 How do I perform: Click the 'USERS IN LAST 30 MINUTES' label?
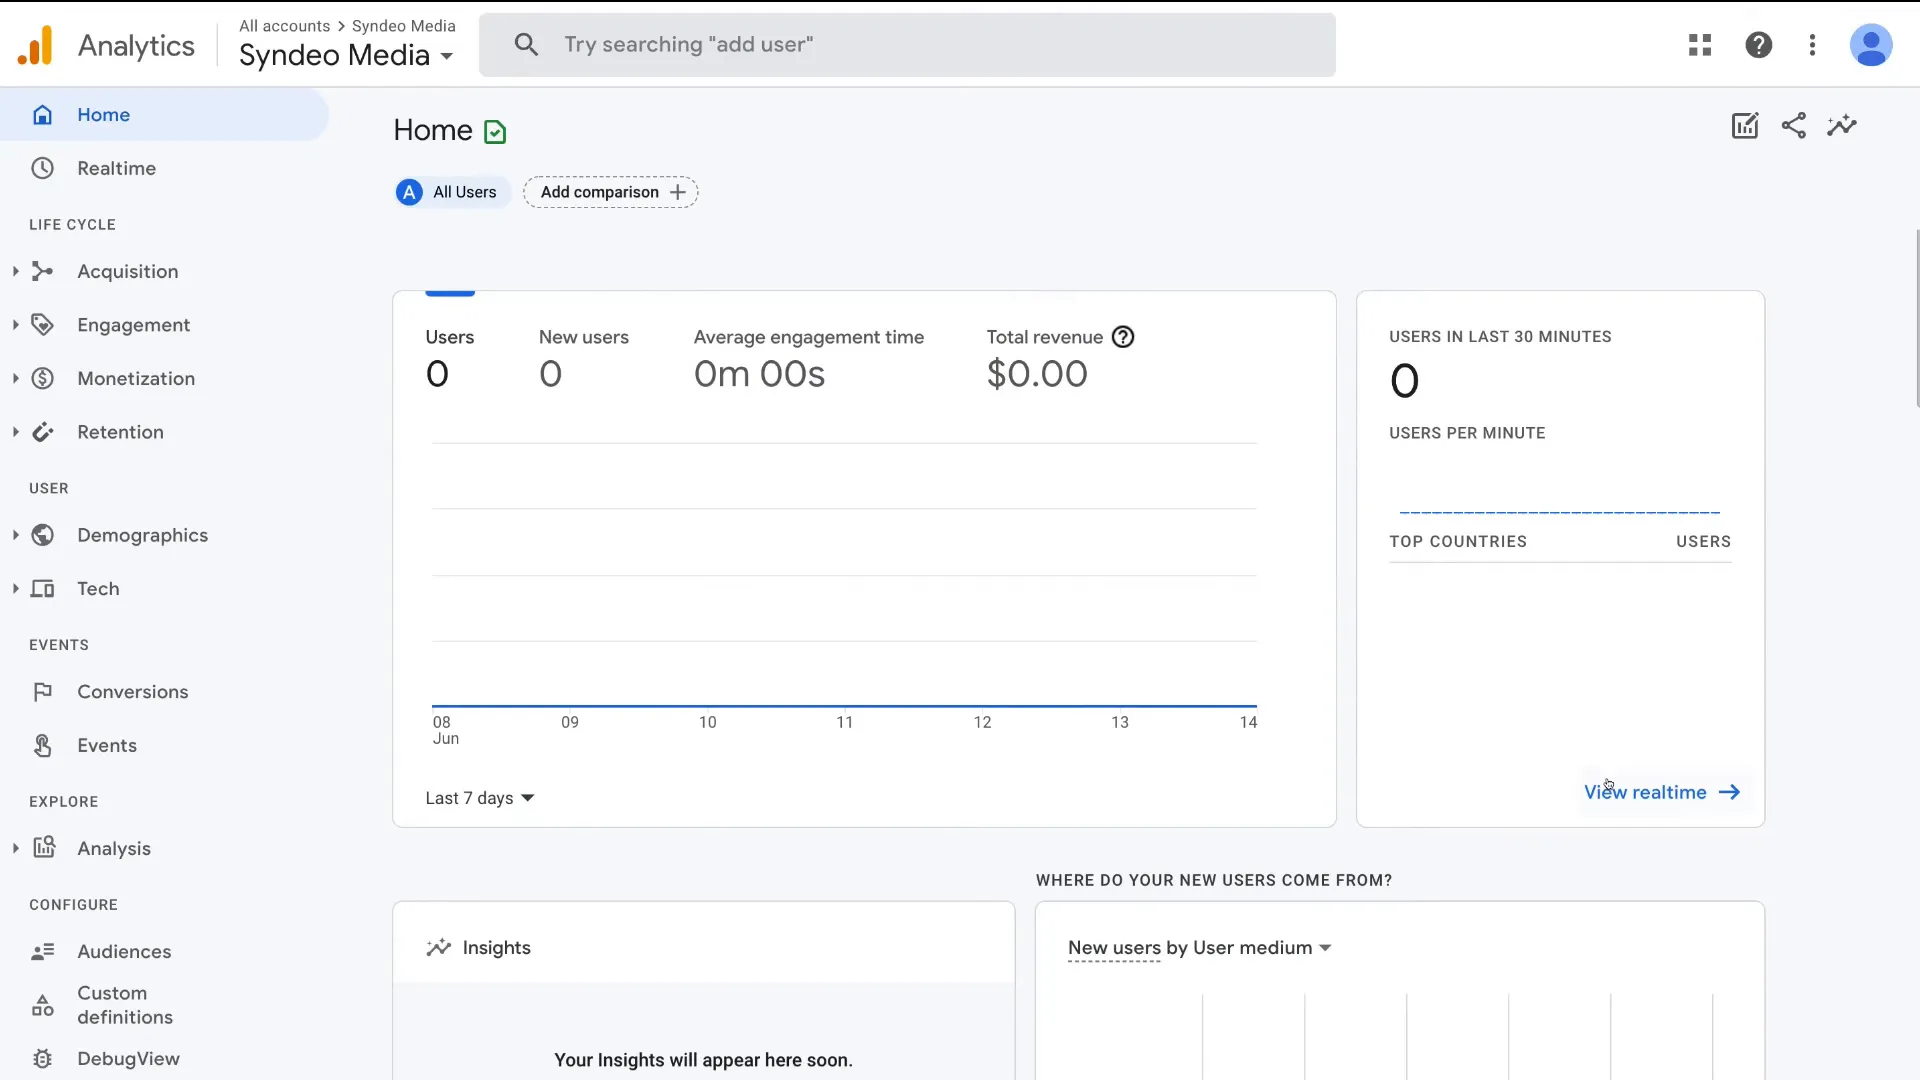[1500, 337]
